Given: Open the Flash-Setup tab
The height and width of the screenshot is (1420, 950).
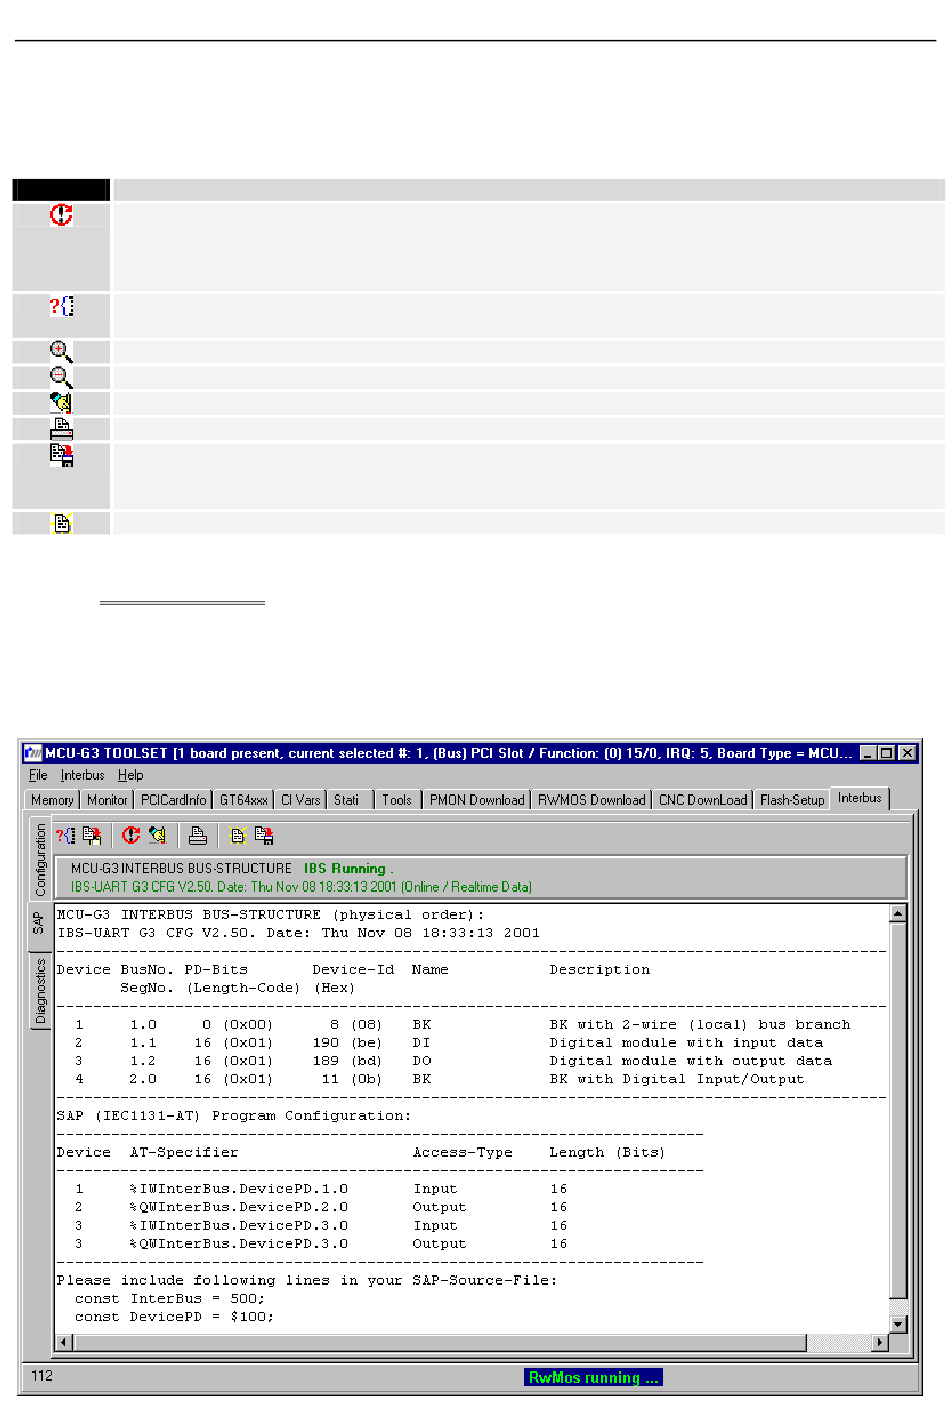Looking at the screenshot, I should coord(791,800).
